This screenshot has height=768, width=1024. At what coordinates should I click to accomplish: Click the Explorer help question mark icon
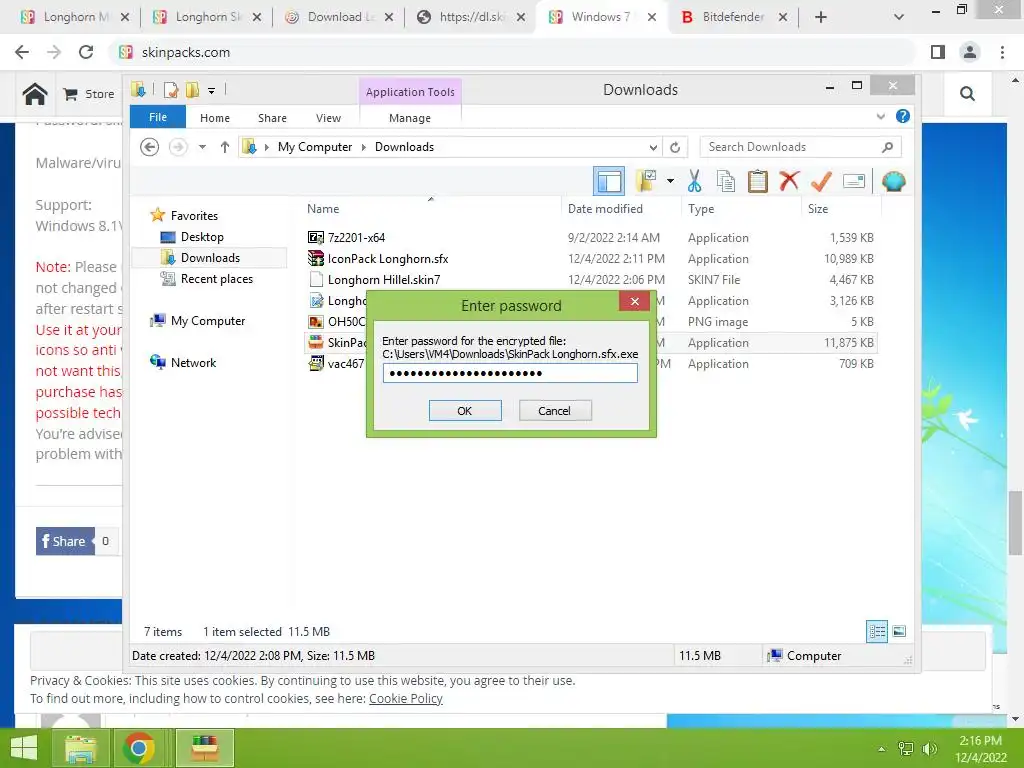[x=903, y=116]
